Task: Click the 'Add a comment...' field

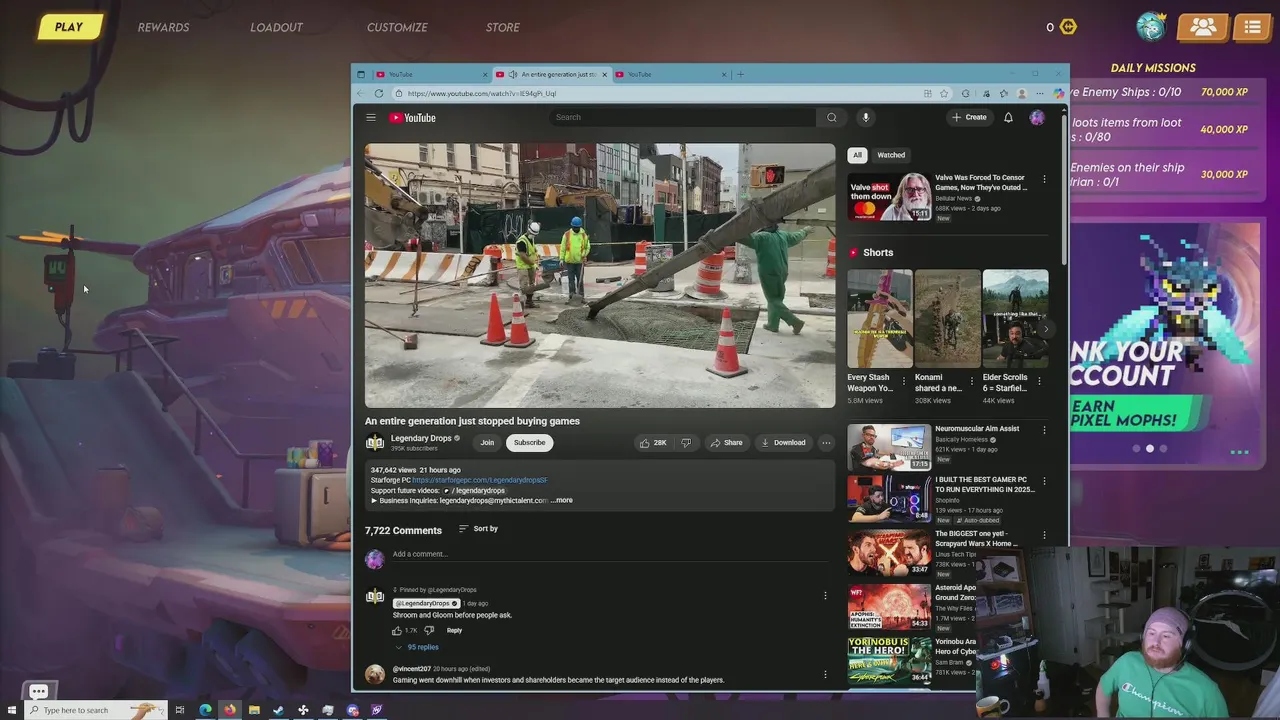Action: (x=610, y=554)
